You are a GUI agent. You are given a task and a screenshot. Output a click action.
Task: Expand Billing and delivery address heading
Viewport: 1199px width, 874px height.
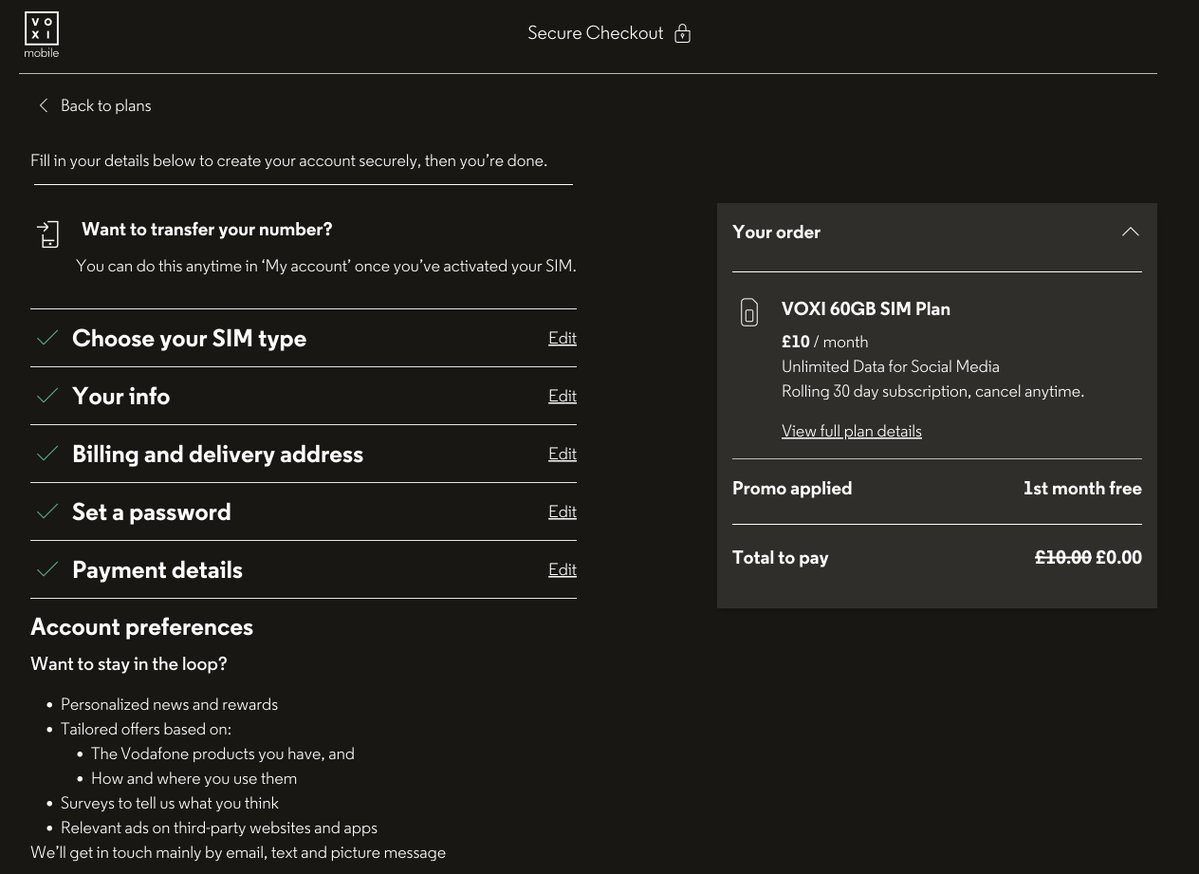click(x=217, y=454)
